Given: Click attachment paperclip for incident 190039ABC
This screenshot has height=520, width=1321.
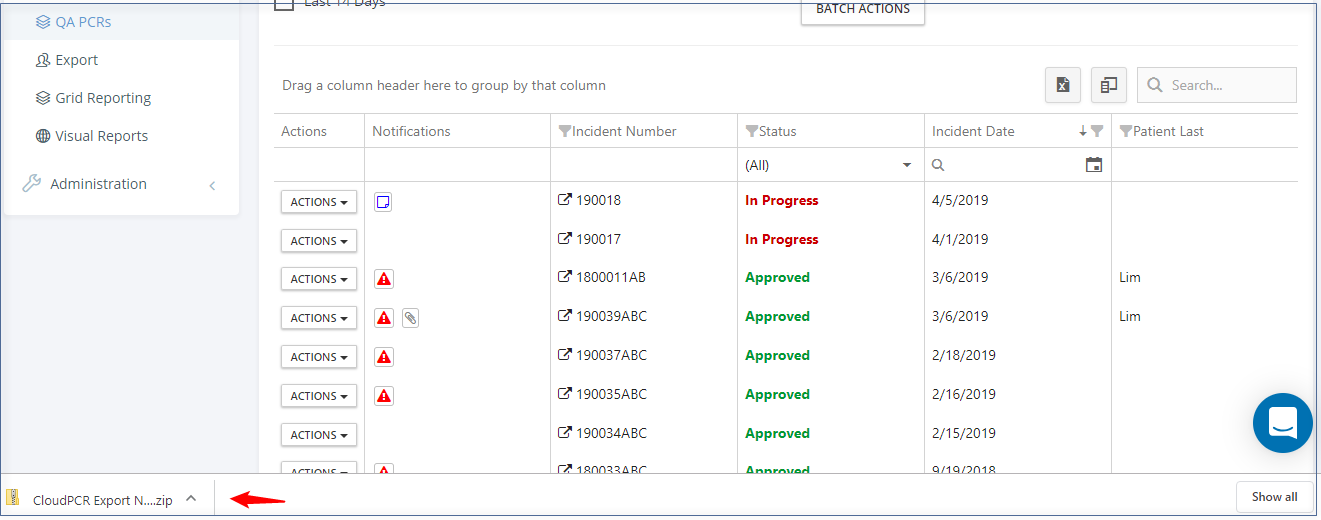Looking at the screenshot, I should pyautogui.click(x=411, y=318).
